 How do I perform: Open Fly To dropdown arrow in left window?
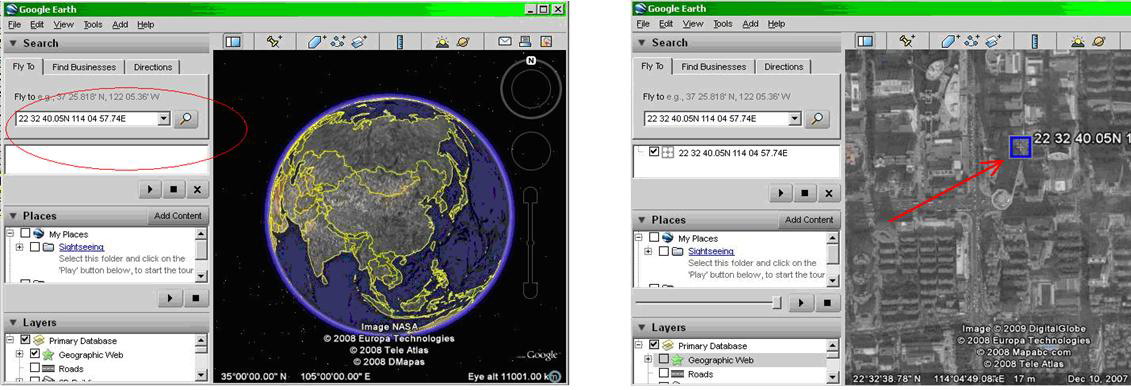(164, 119)
